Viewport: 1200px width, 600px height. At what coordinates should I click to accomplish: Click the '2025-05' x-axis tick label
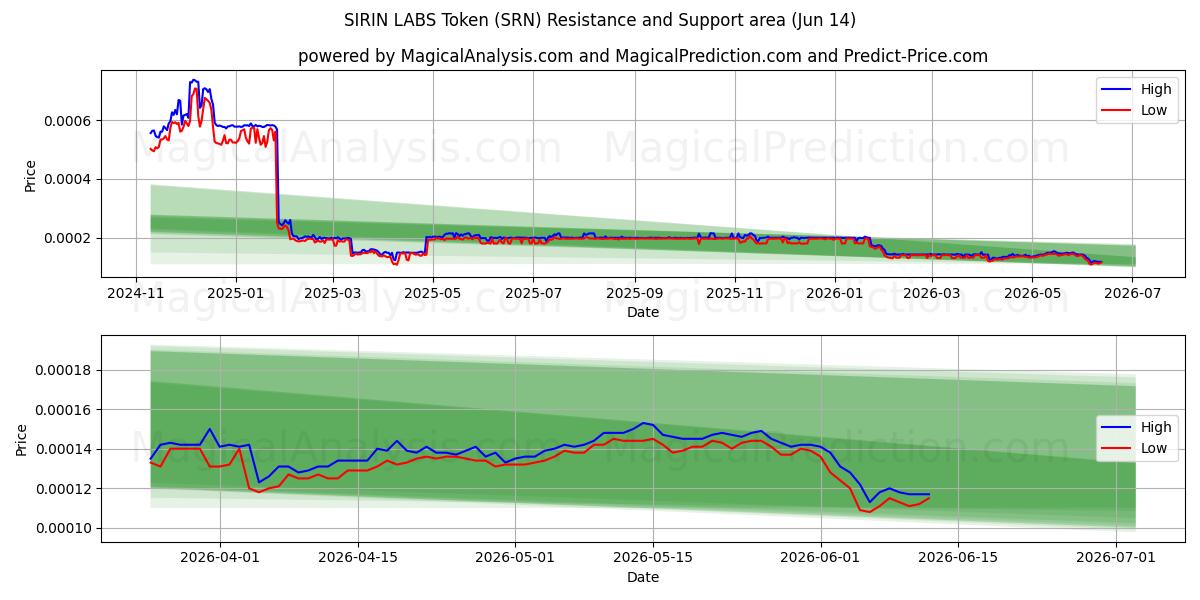pos(432,293)
